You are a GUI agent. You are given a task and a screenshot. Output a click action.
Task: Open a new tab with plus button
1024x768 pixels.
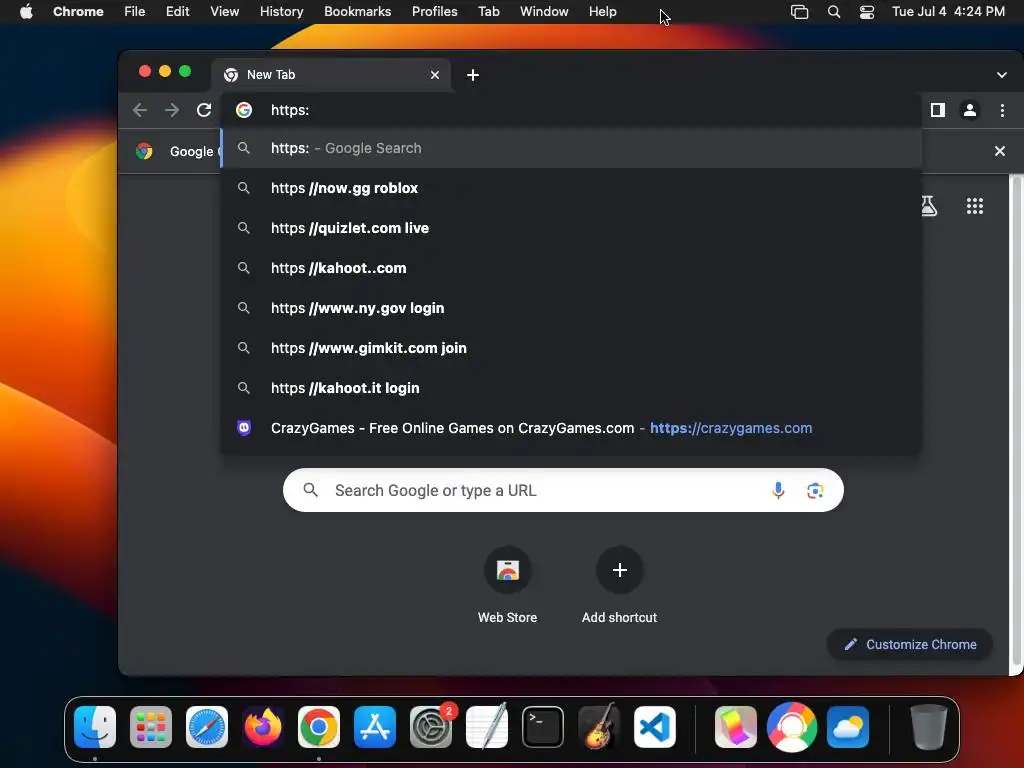(473, 75)
